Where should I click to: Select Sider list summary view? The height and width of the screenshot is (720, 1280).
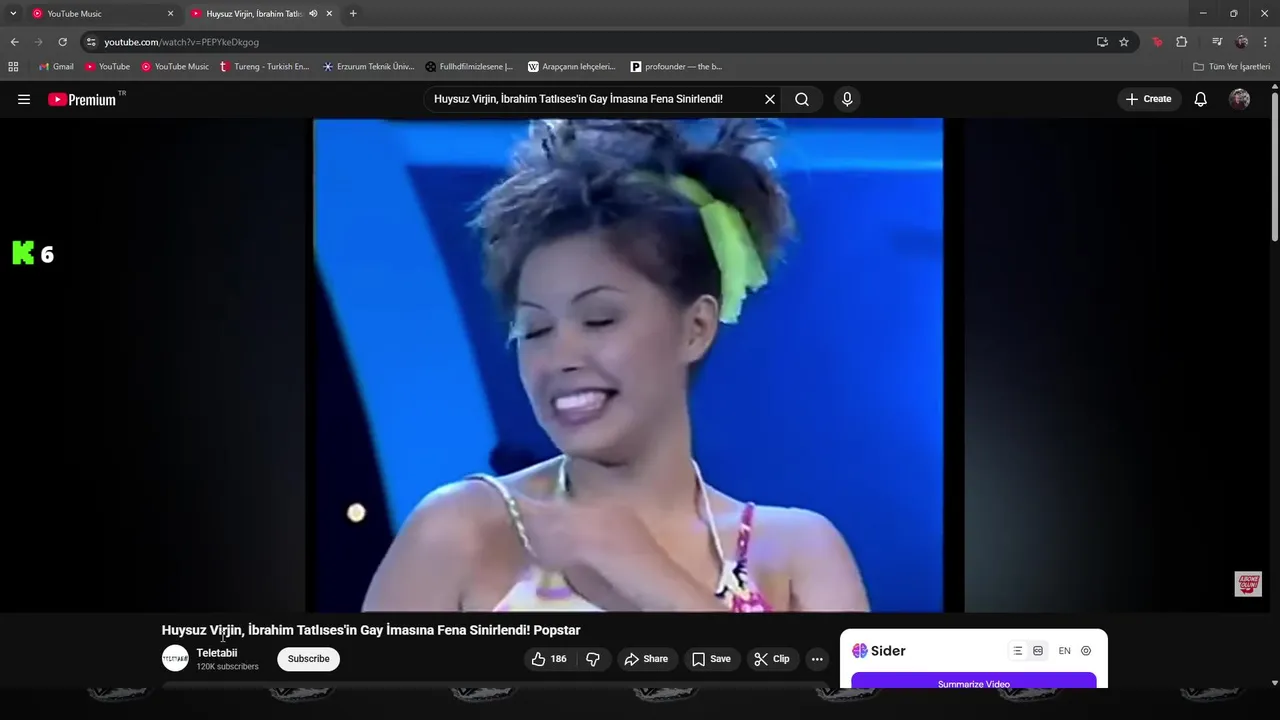(x=1018, y=651)
